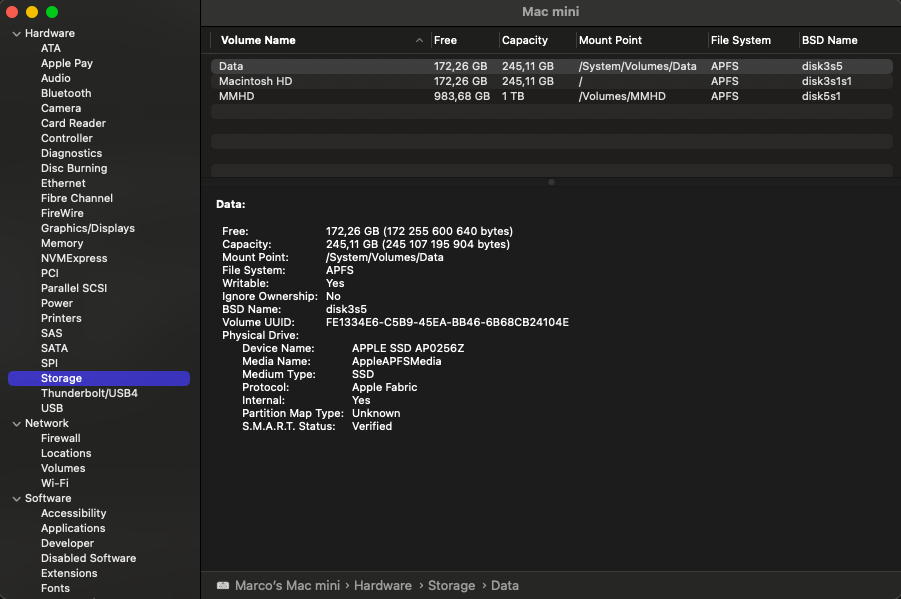Click the sort arrow in Volume Name header
The image size is (901, 599).
point(419,40)
